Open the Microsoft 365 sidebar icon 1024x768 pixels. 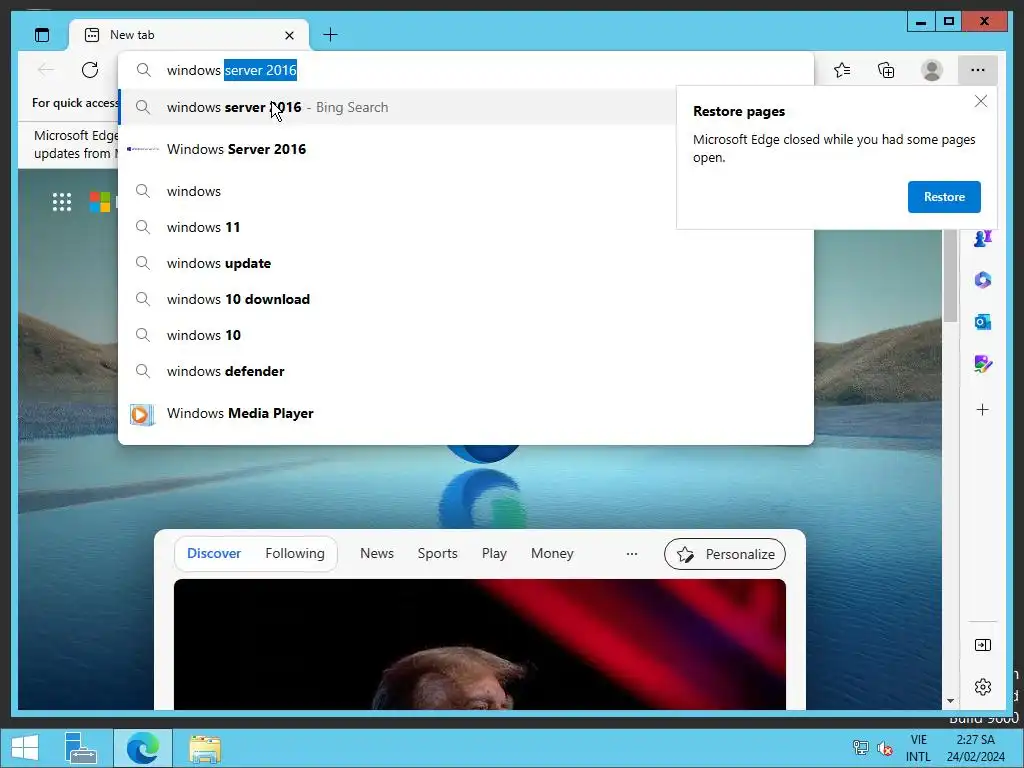(x=982, y=280)
